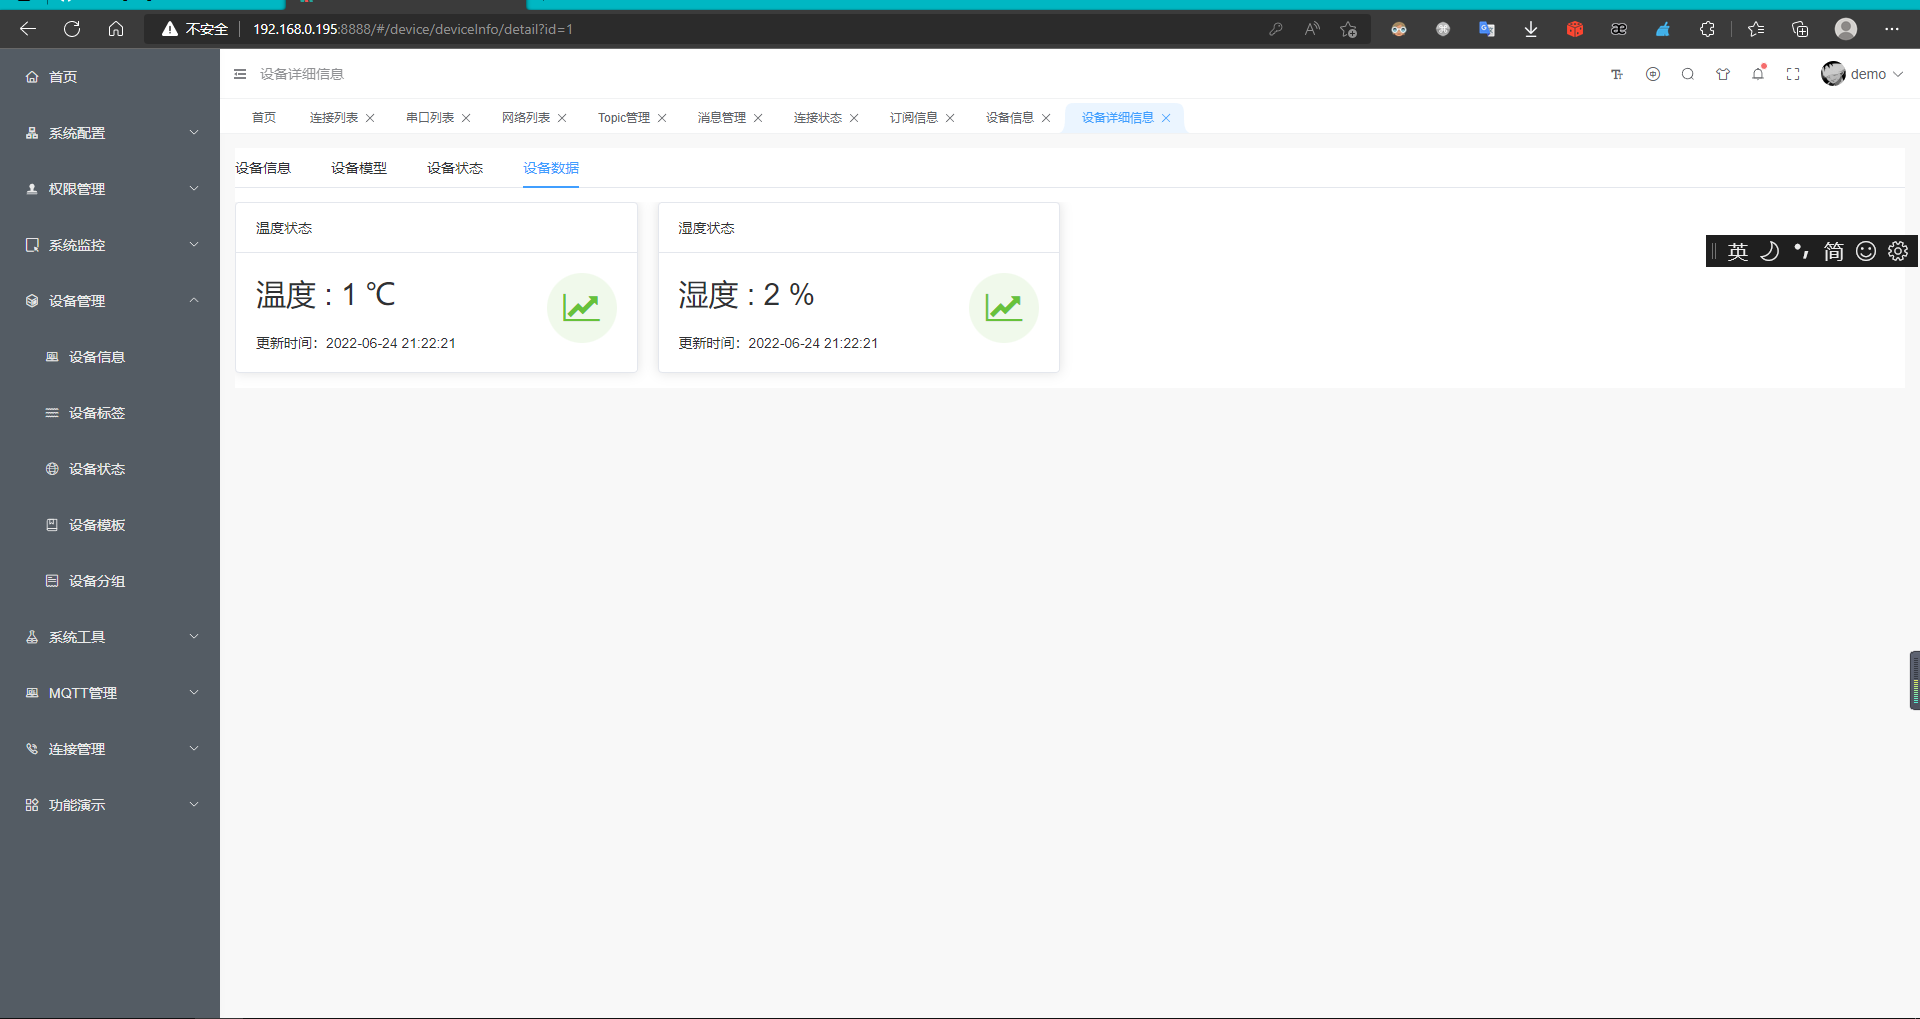
Task: Close the 消息管理 page tab
Action: [x=758, y=118]
